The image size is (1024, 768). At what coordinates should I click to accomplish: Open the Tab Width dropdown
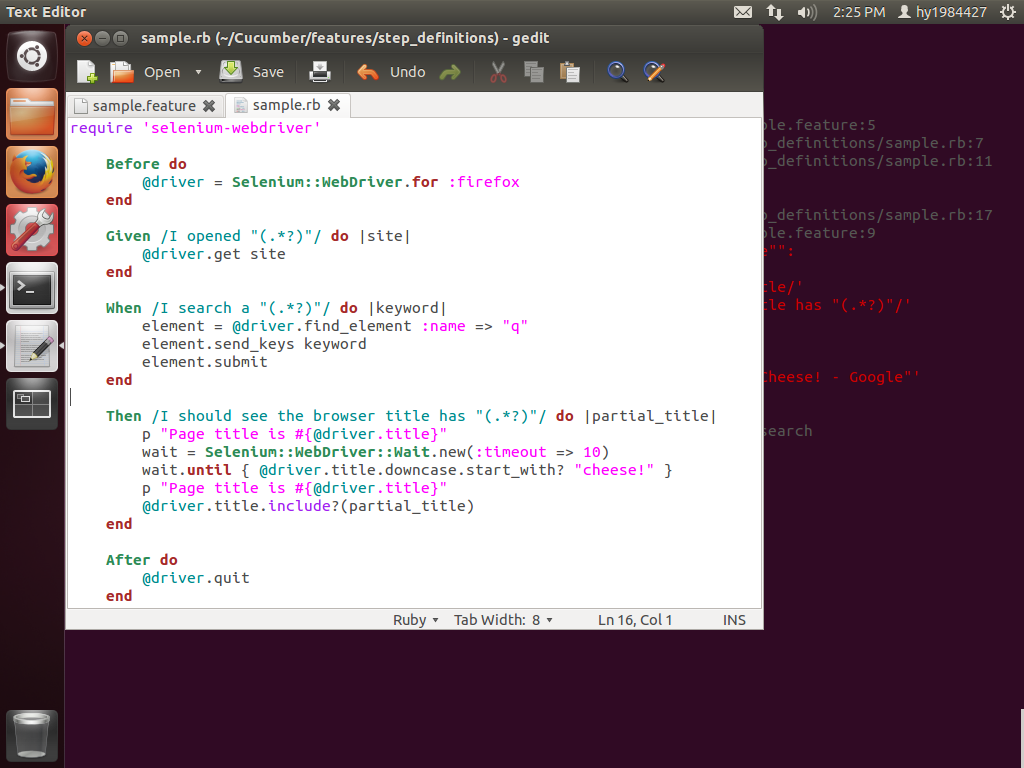click(504, 620)
